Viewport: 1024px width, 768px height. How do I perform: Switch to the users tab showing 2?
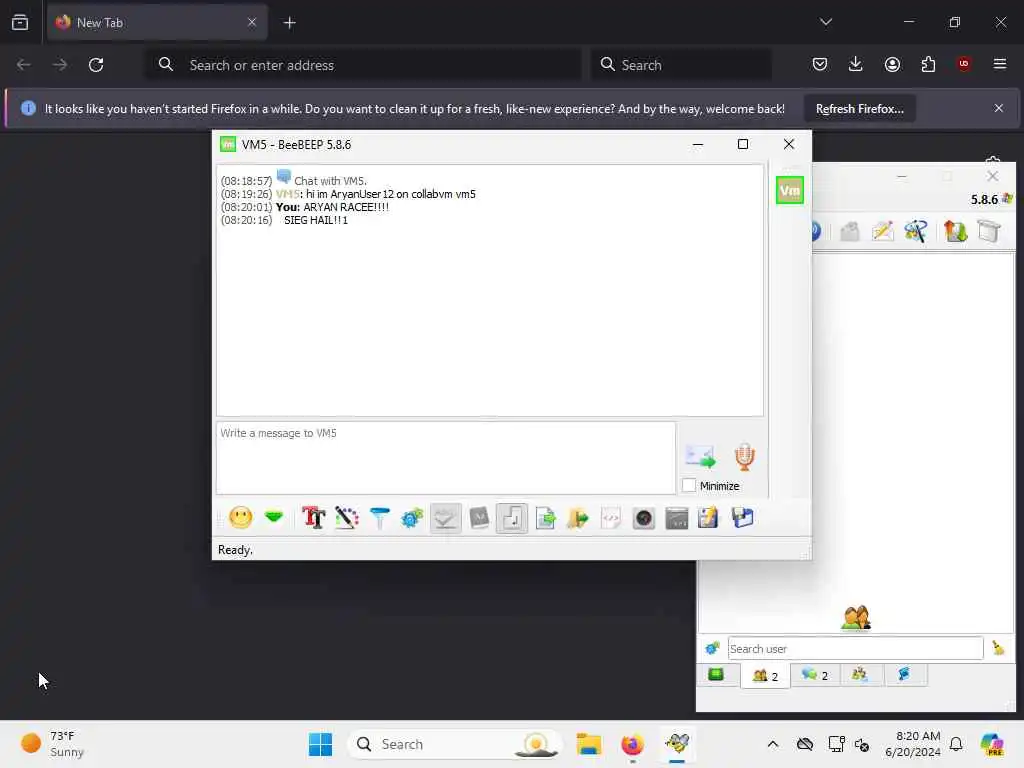click(765, 675)
